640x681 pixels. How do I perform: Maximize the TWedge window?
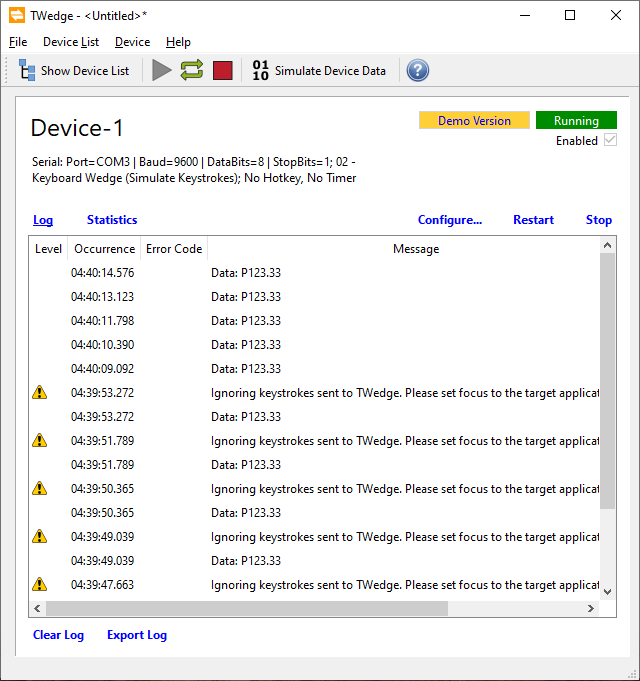pyautogui.click(x=570, y=15)
